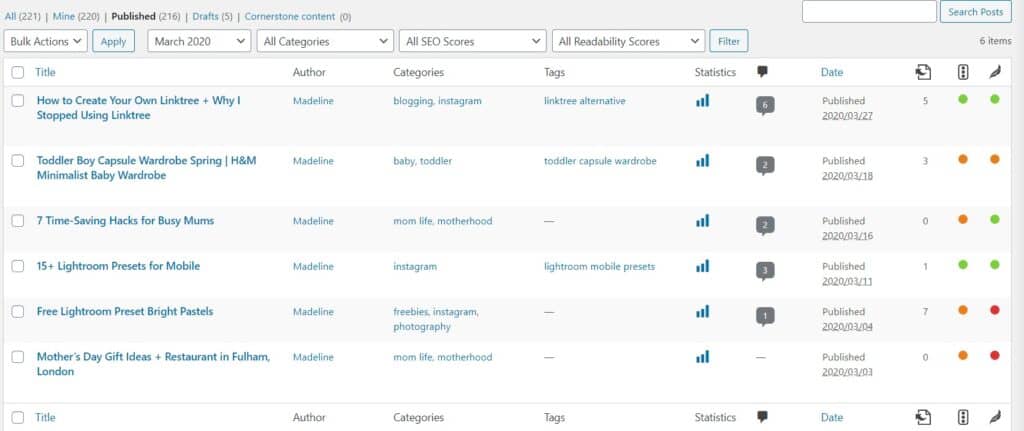Select all posts via footer checkbox
This screenshot has width=1024, height=431.
click(x=18, y=417)
